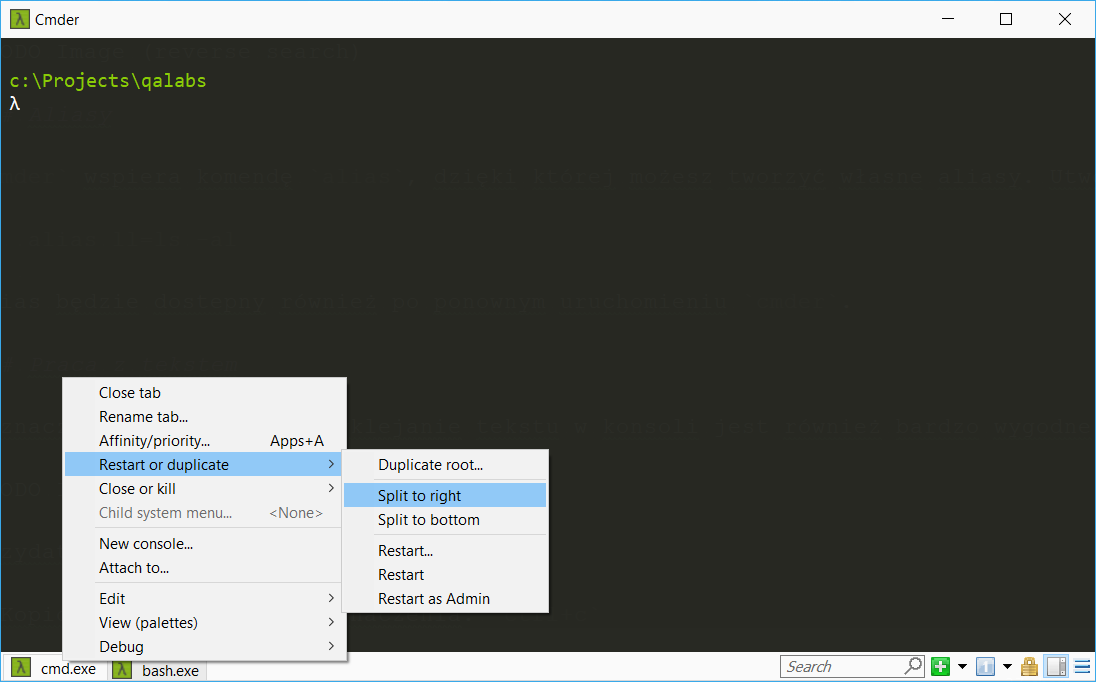Click the Cmder lambda icon in title bar

[x=19, y=19]
